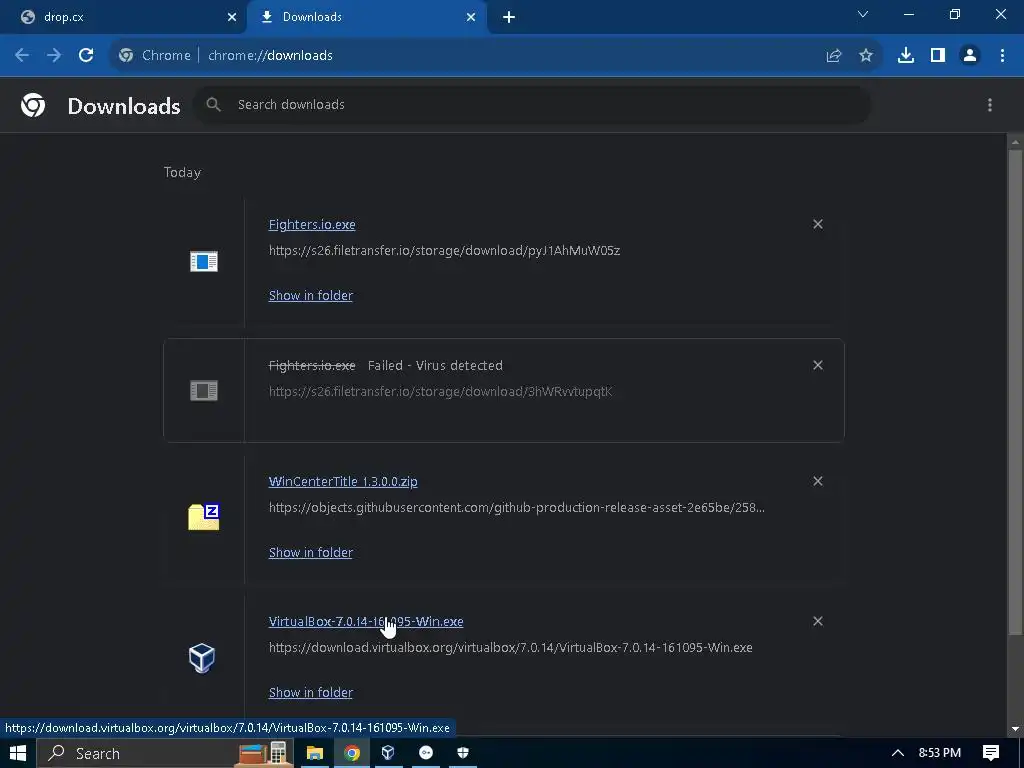Click the Failed - Virus detected status text
This screenshot has width=1024, height=768.
pos(435,365)
